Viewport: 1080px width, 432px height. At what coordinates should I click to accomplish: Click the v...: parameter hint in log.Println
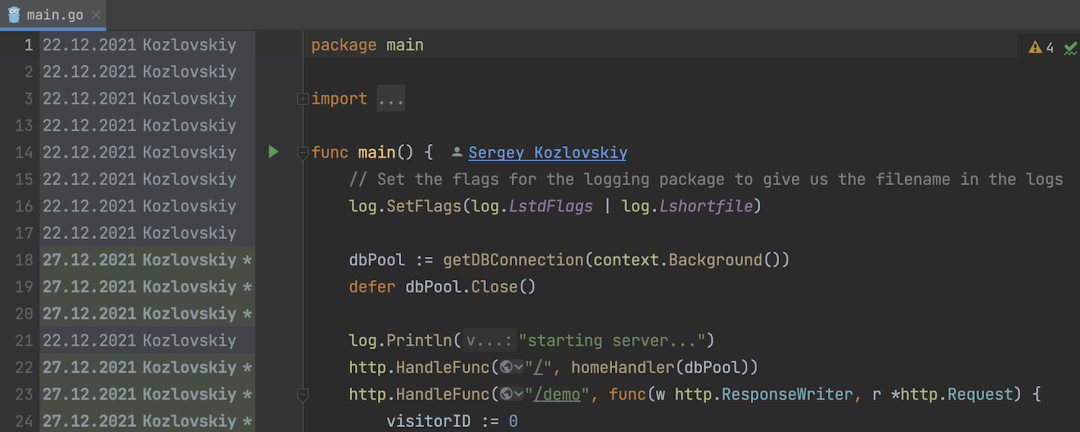pos(489,340)
